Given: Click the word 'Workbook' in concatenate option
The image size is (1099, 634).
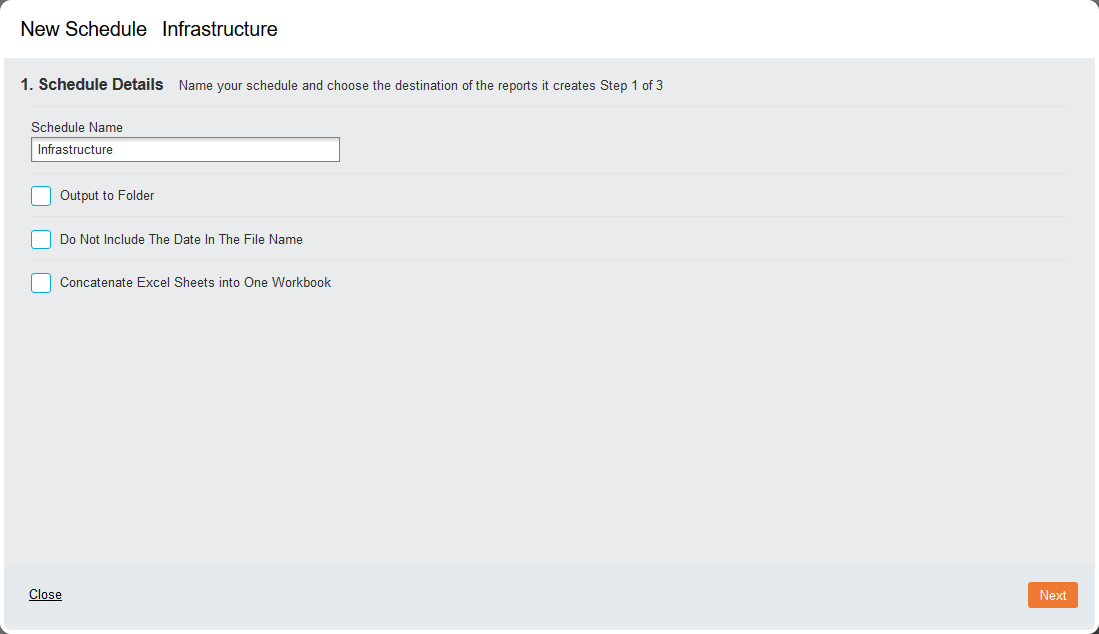Looking at the screenshot, I should pos(301,282).
